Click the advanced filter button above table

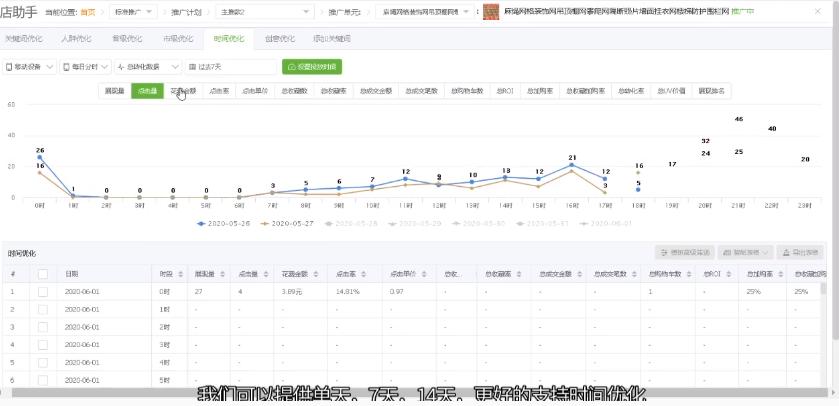point(684,252)
